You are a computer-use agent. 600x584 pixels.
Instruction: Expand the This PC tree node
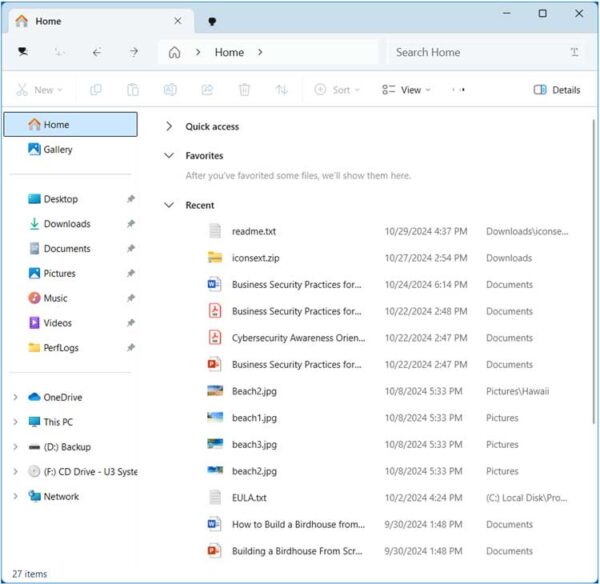click(15, 422)
